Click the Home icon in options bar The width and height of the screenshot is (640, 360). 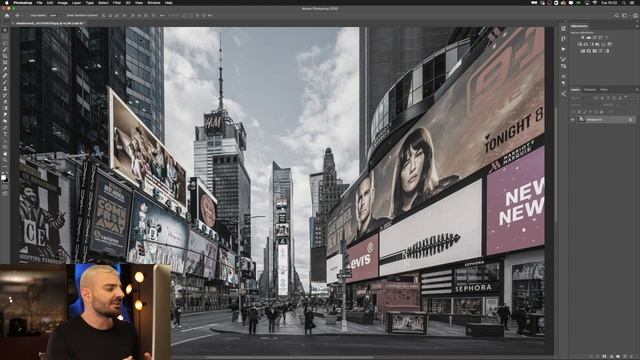[7, 16]
